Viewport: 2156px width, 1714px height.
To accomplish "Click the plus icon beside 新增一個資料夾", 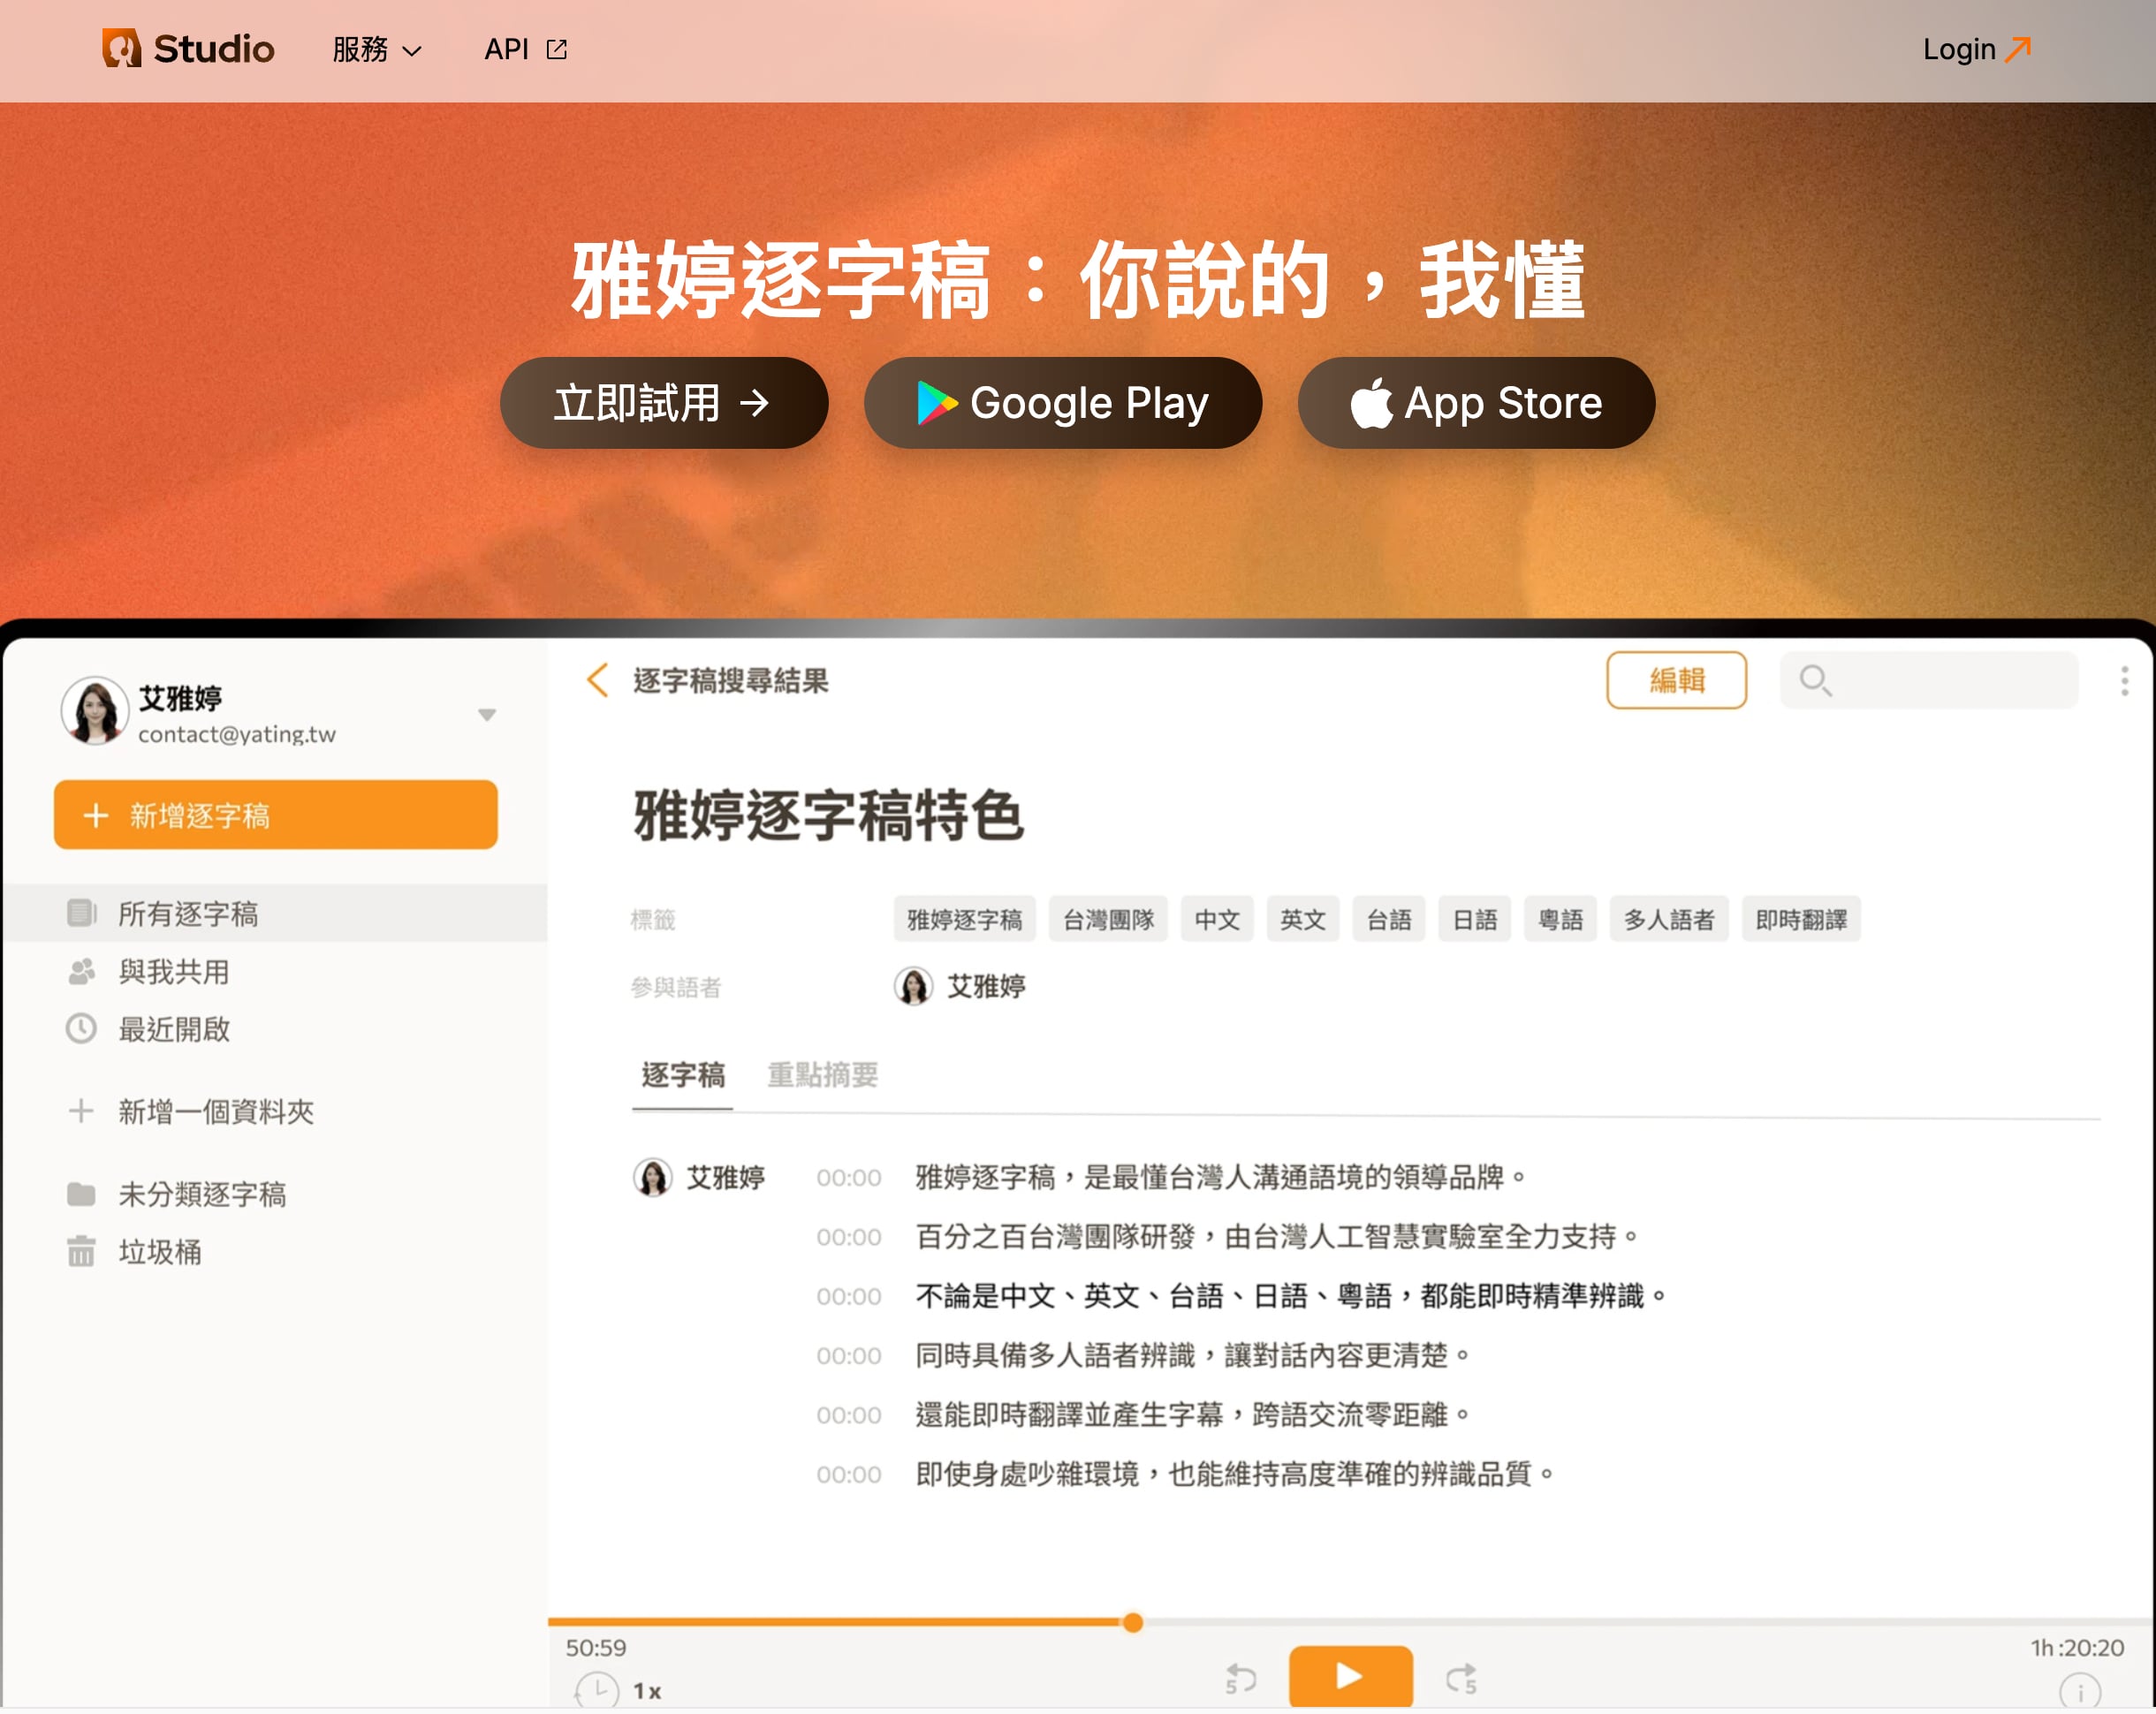I will tap(81, 1111).
